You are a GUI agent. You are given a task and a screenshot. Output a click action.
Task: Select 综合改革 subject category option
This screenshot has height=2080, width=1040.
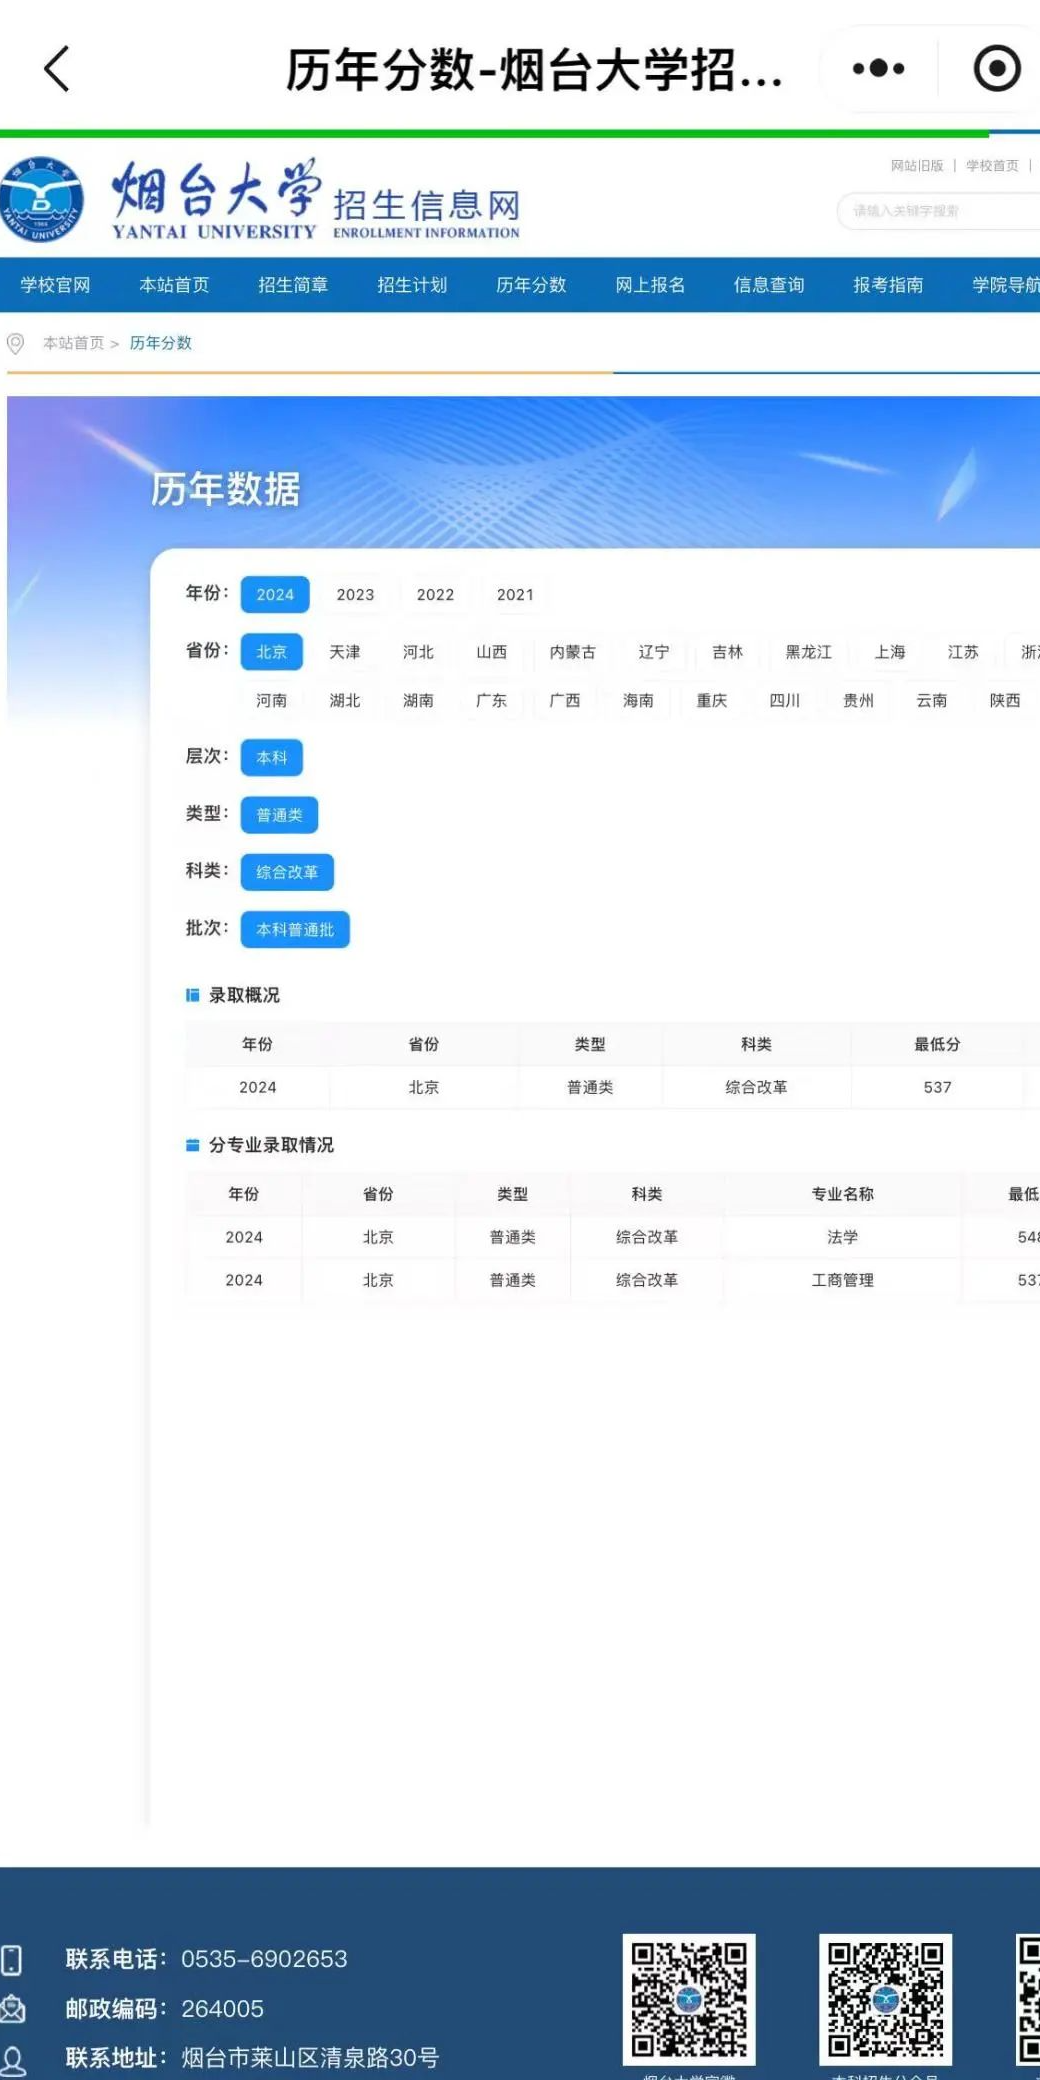click(287, 872)
